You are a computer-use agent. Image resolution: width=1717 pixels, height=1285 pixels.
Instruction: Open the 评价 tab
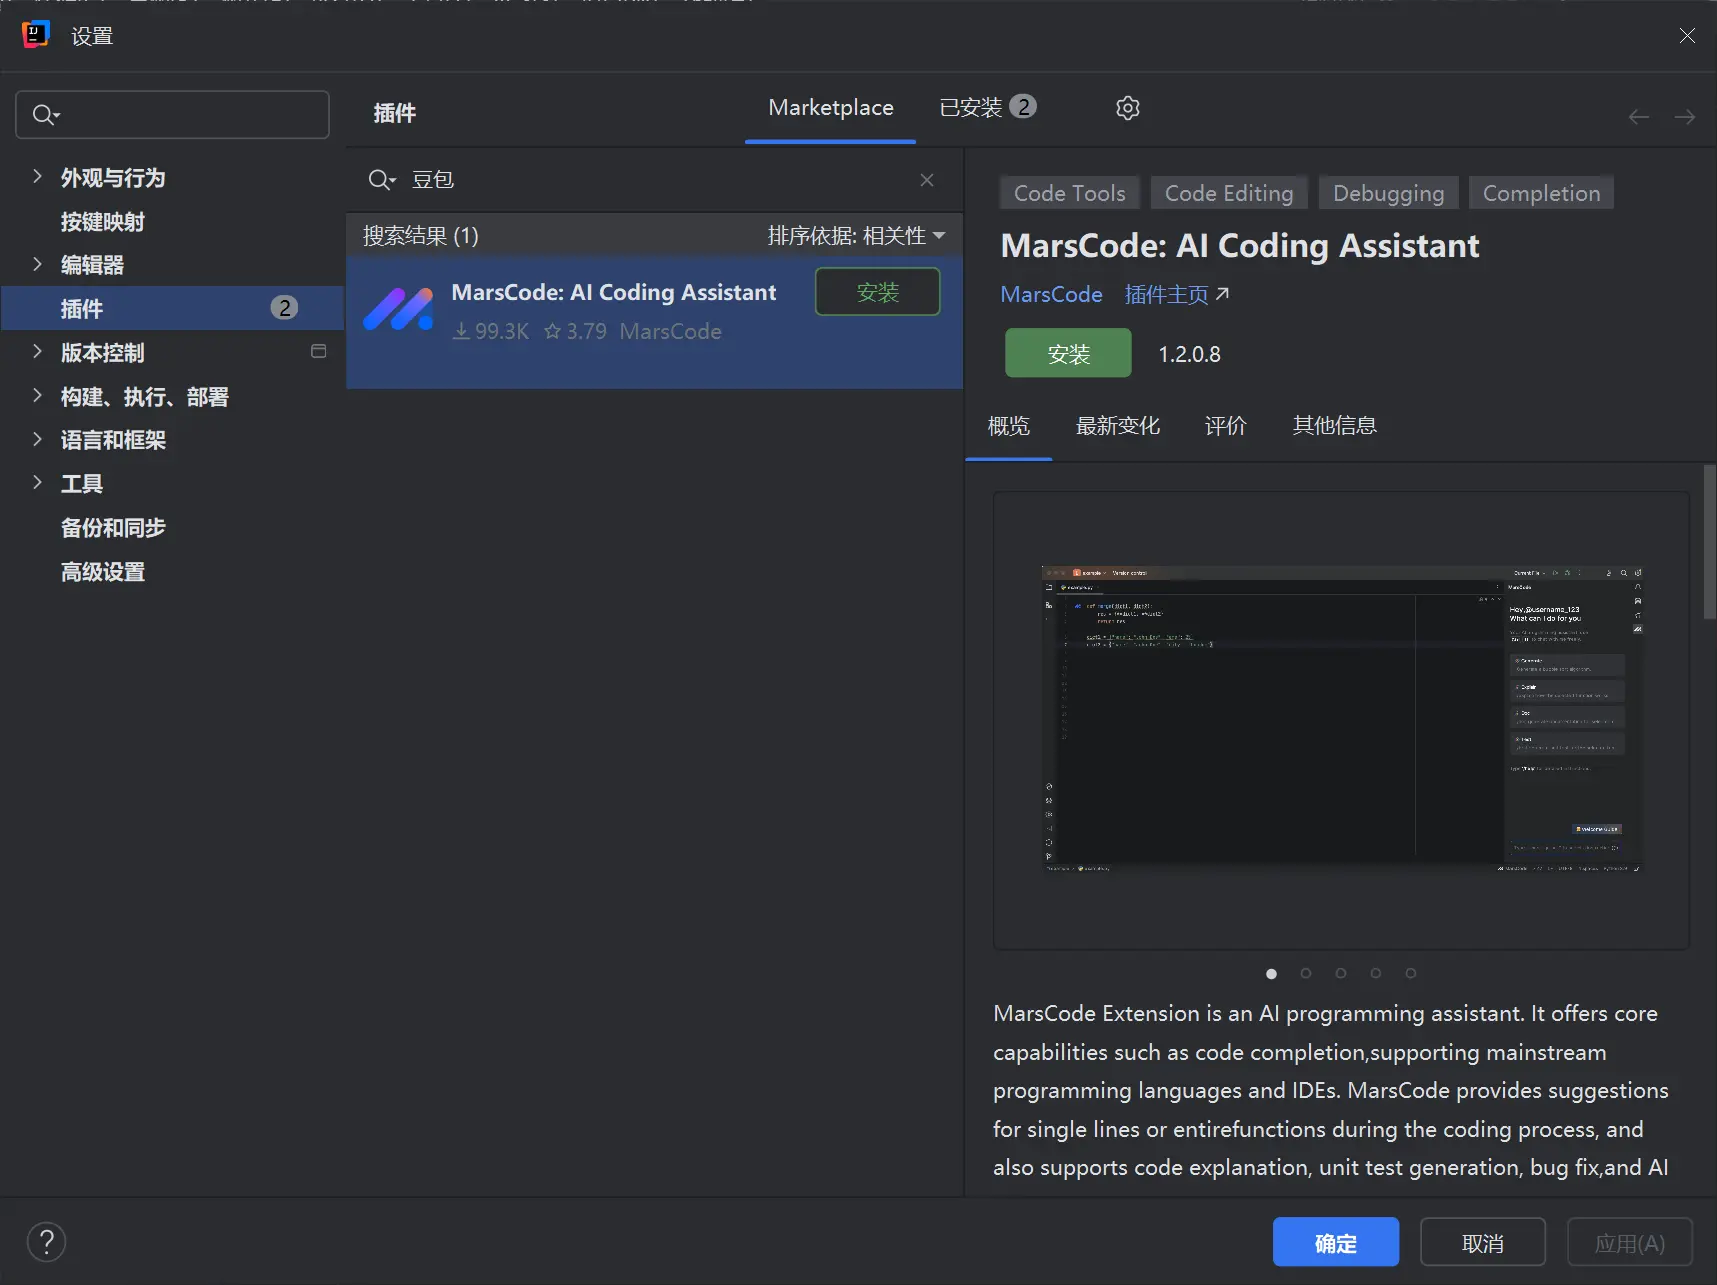coord(1226,426)
